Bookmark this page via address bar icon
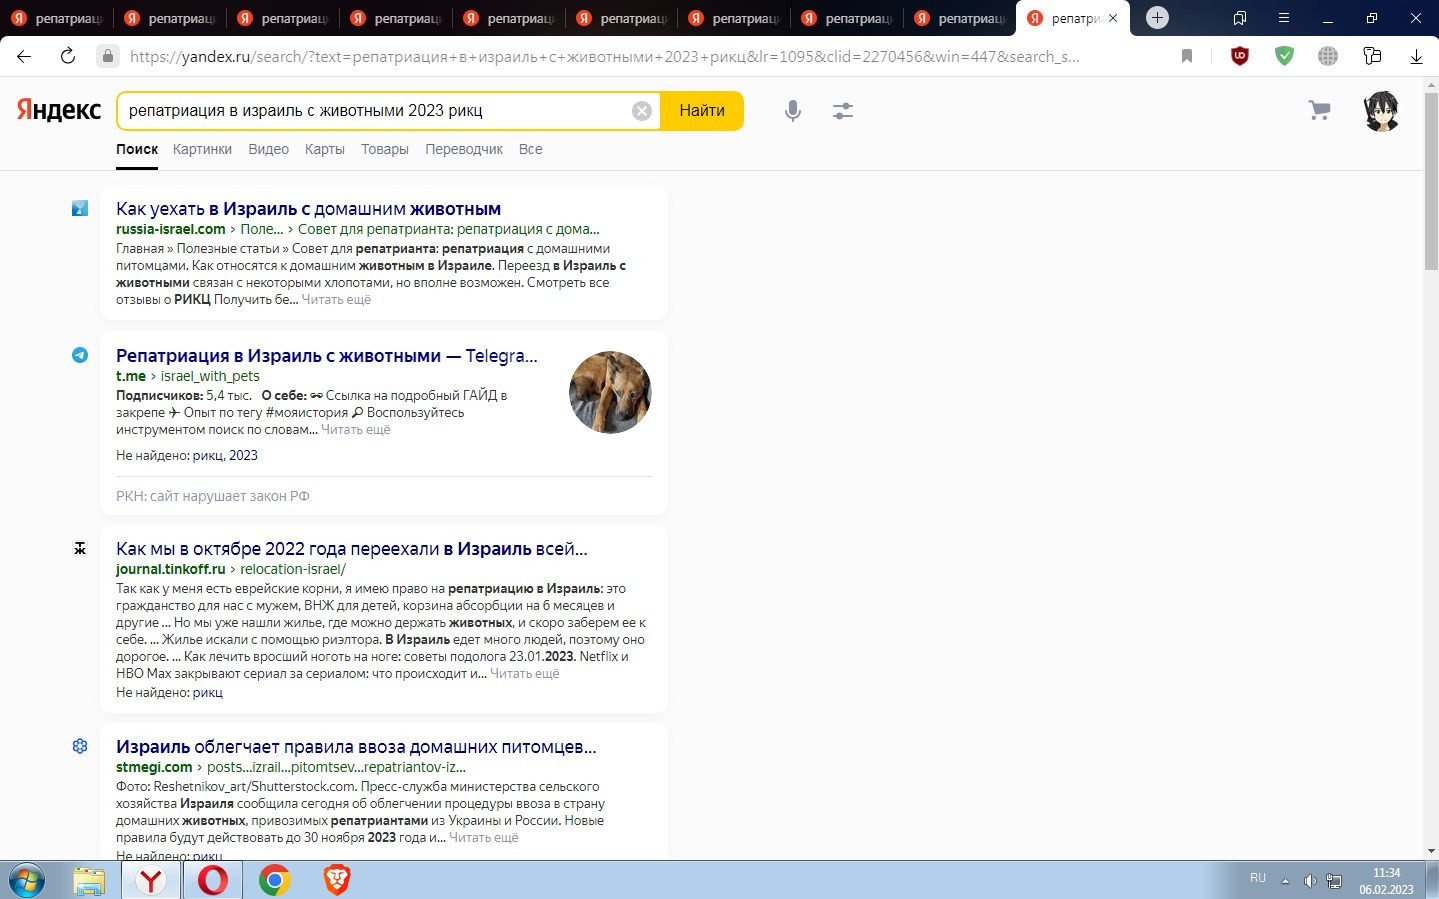Image resolution: width=1439 pixels, height=899 pixels. (x=1187, y=56)
